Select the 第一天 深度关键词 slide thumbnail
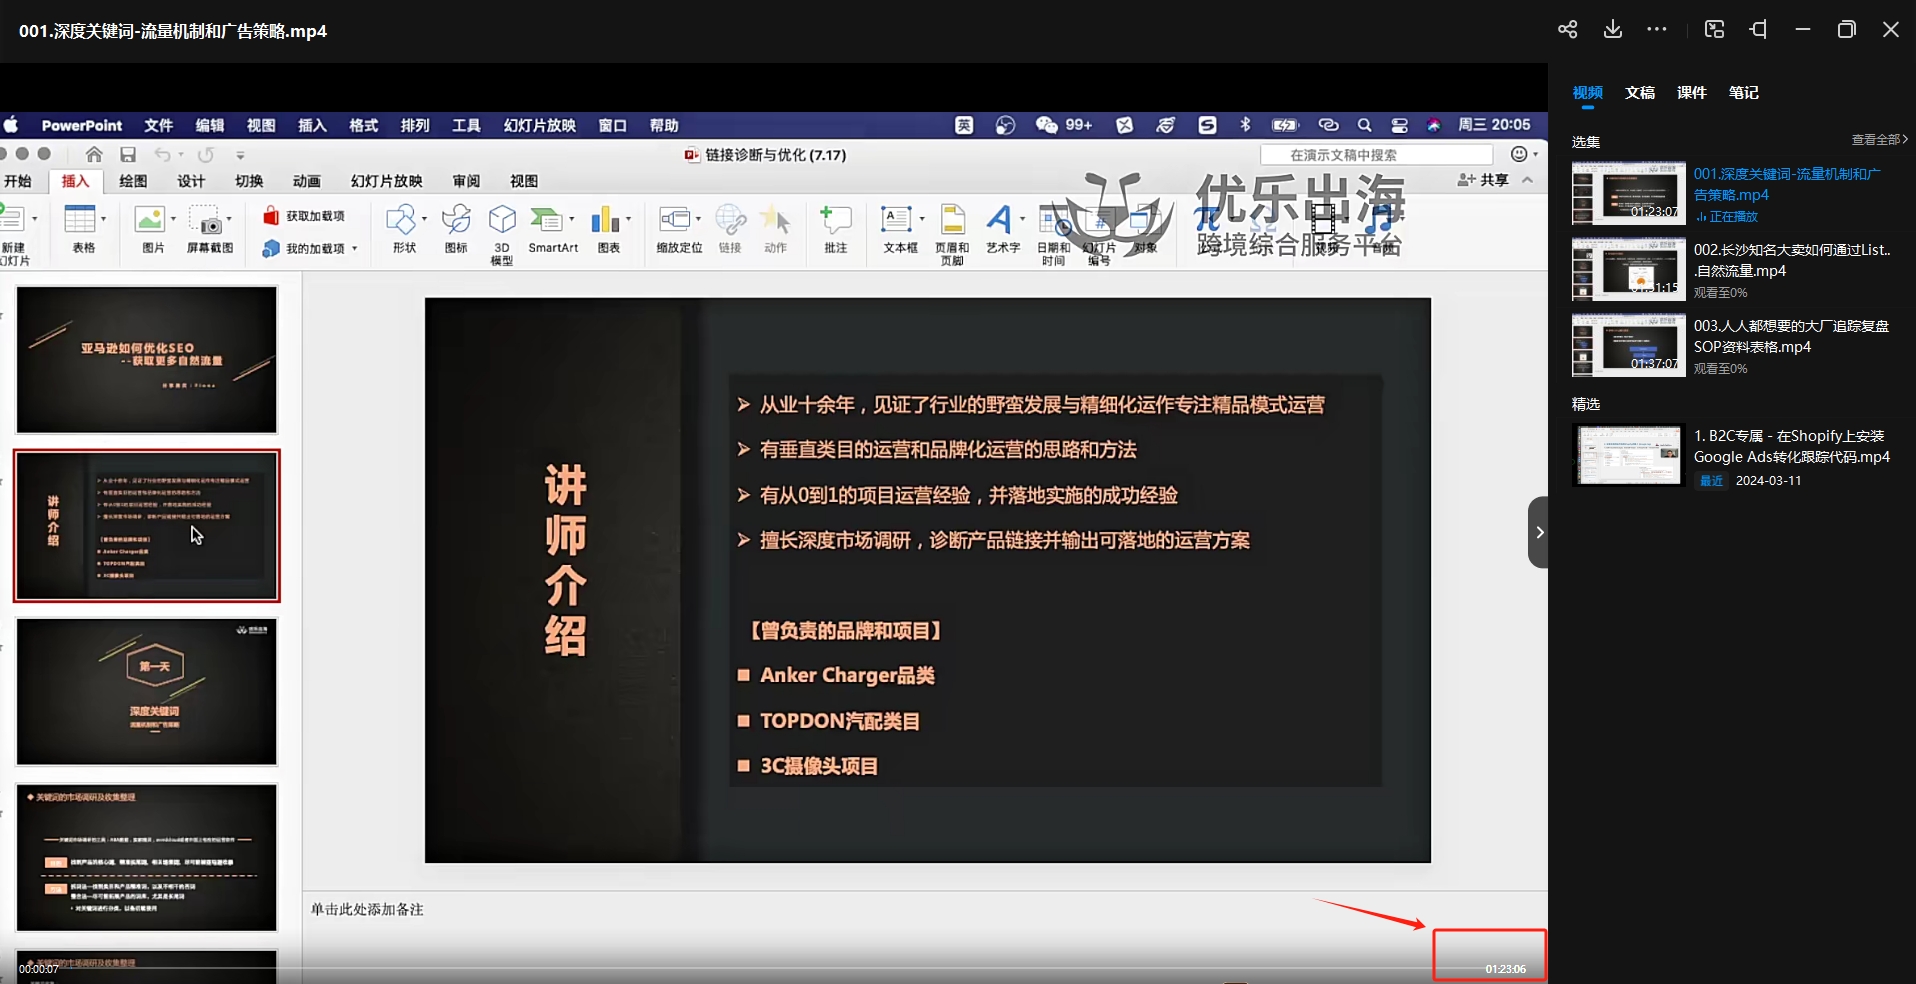Viewport: 1916px width, 984px height. point(147,692)
